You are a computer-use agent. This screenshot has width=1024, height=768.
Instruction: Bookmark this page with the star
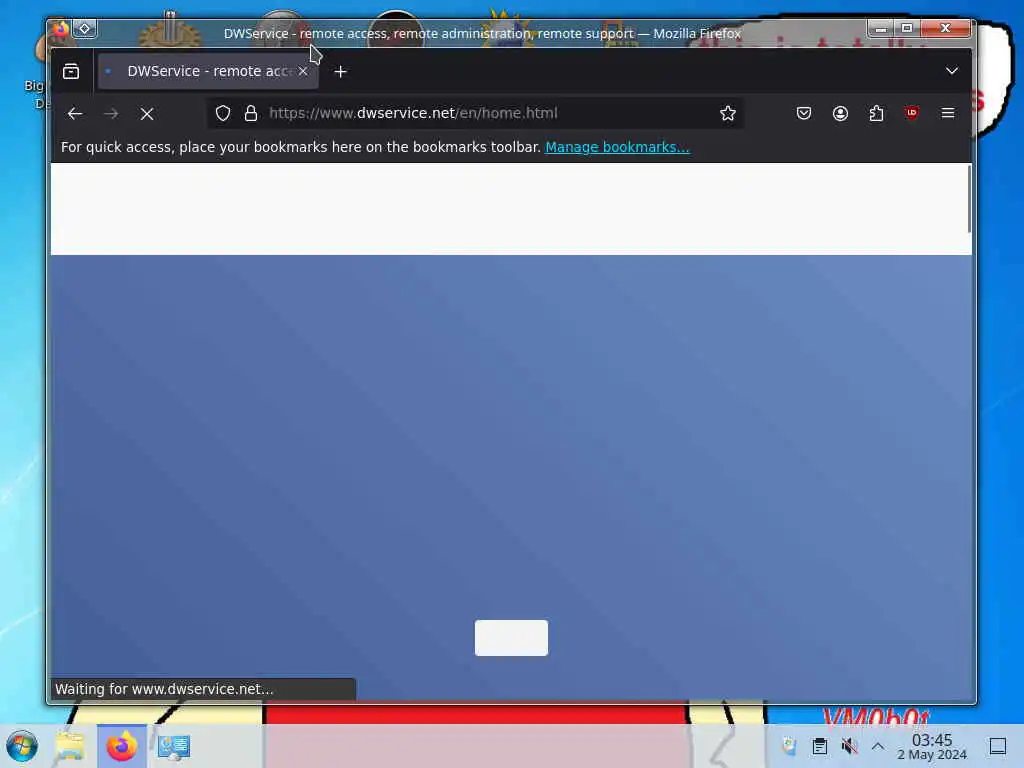(x=728, y=113)
